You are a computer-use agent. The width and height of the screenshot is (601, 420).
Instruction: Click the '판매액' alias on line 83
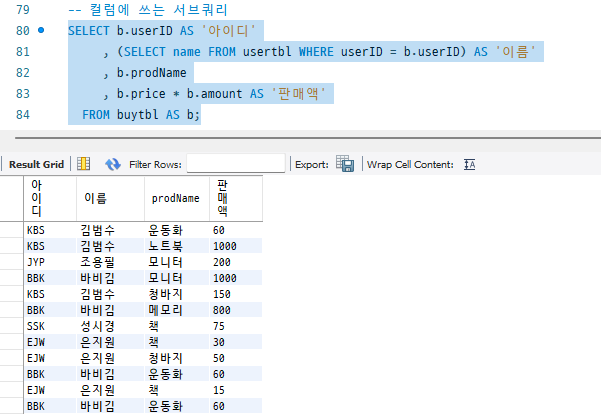pos(299,94)
